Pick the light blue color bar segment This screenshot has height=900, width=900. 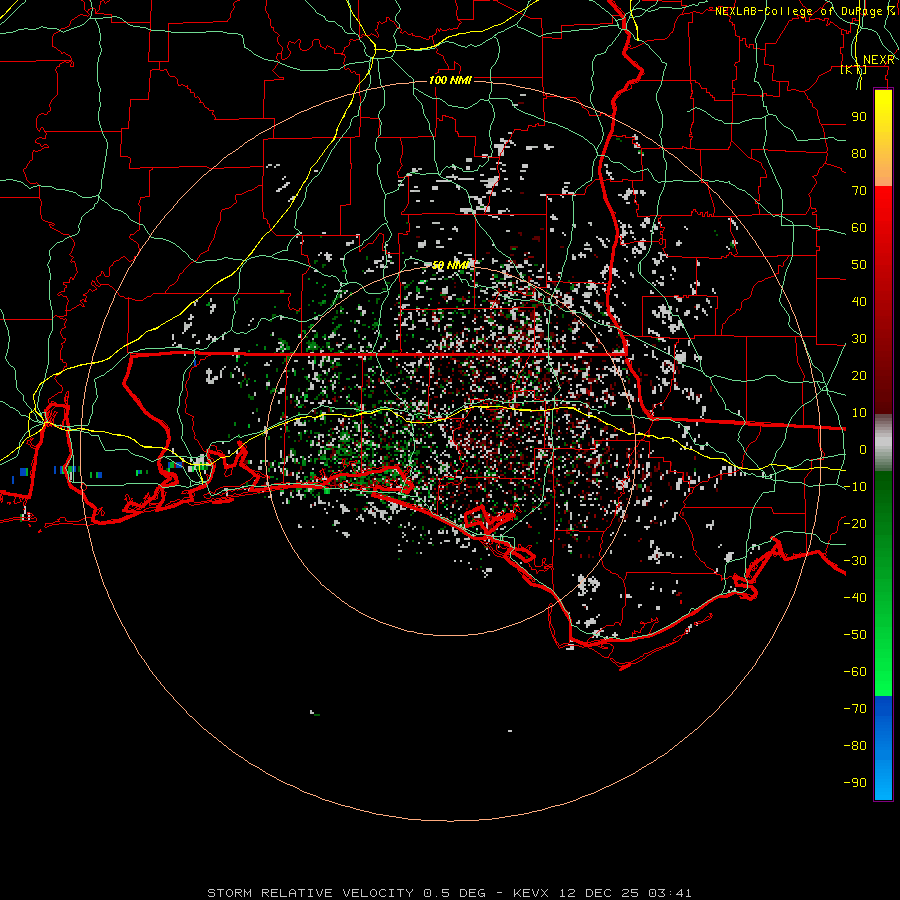point(883,781)
